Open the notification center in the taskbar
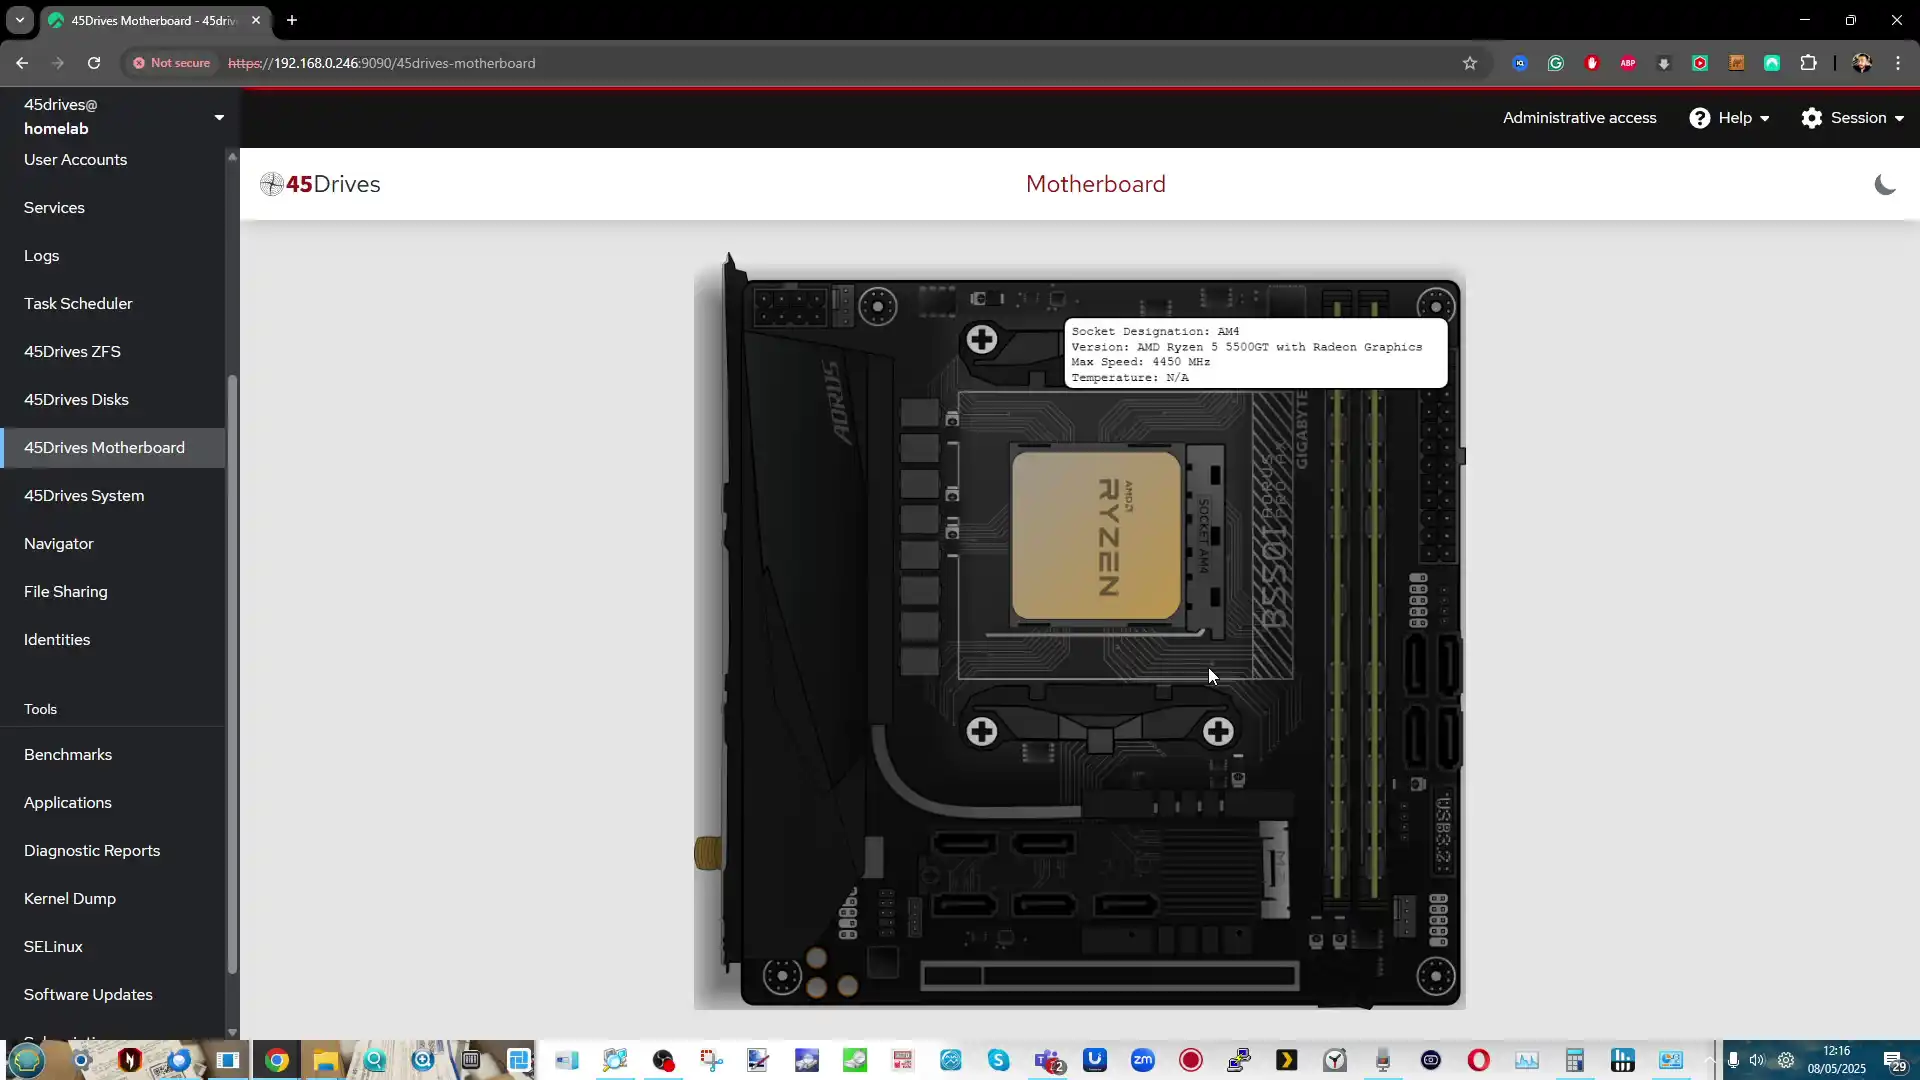Screen dimensions: 1920x1080 point(1894,1060)
